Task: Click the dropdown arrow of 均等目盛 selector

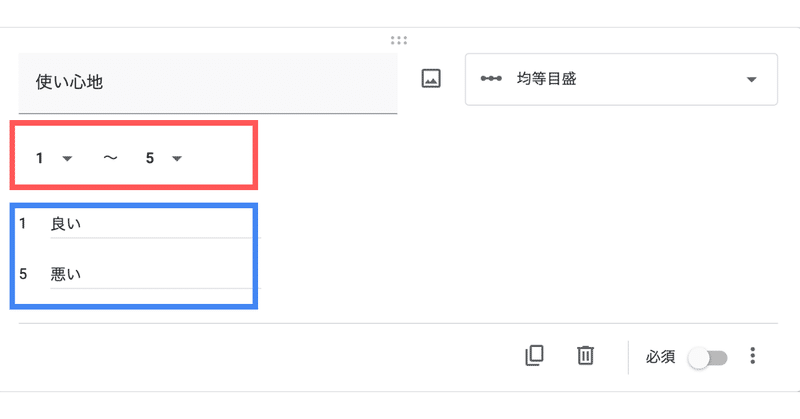Action: tap(751, 80)
